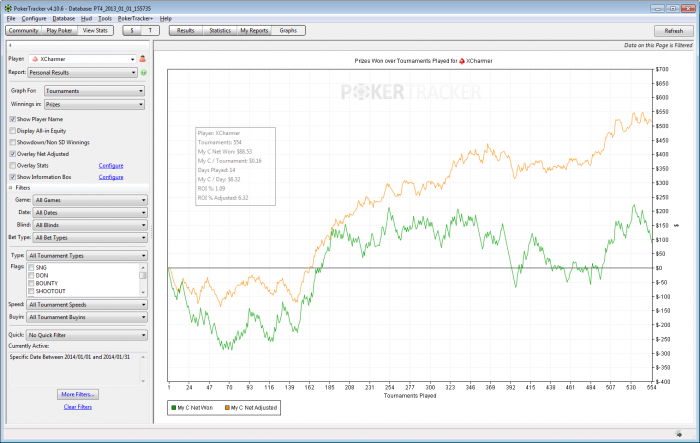
Task: Switch to the Community tab
Action: pyautogui.click(x=24, y=30)
